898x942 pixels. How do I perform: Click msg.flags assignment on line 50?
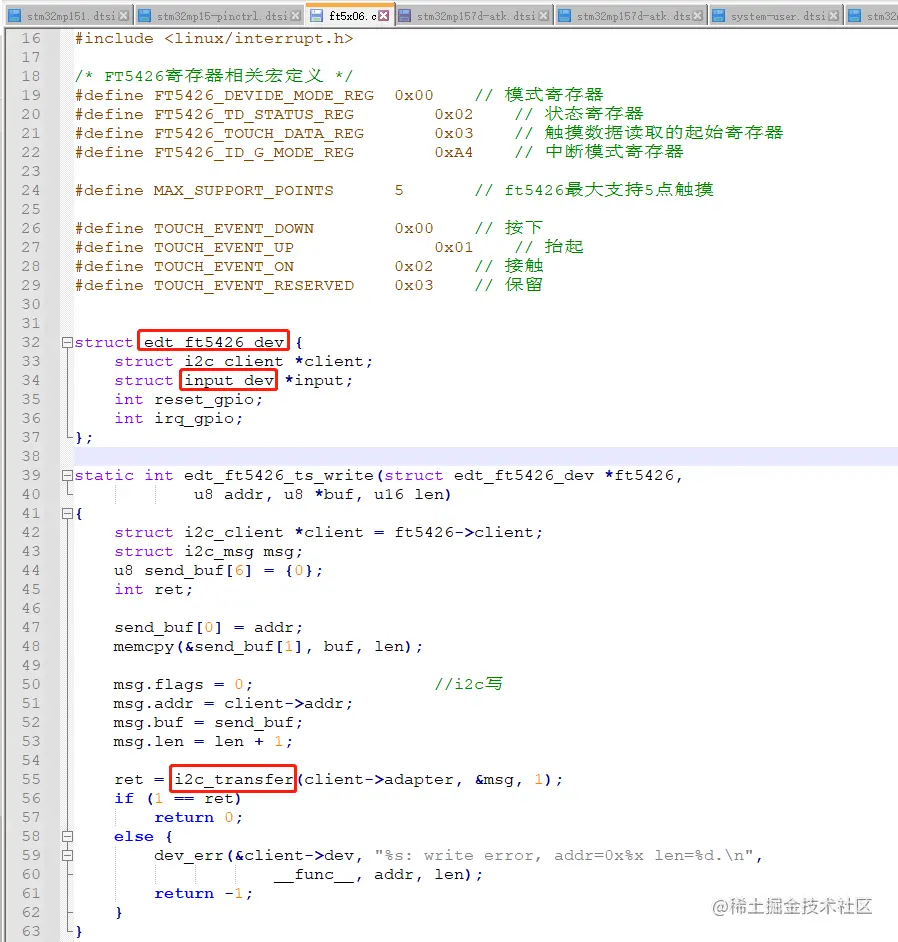point(183,685)
